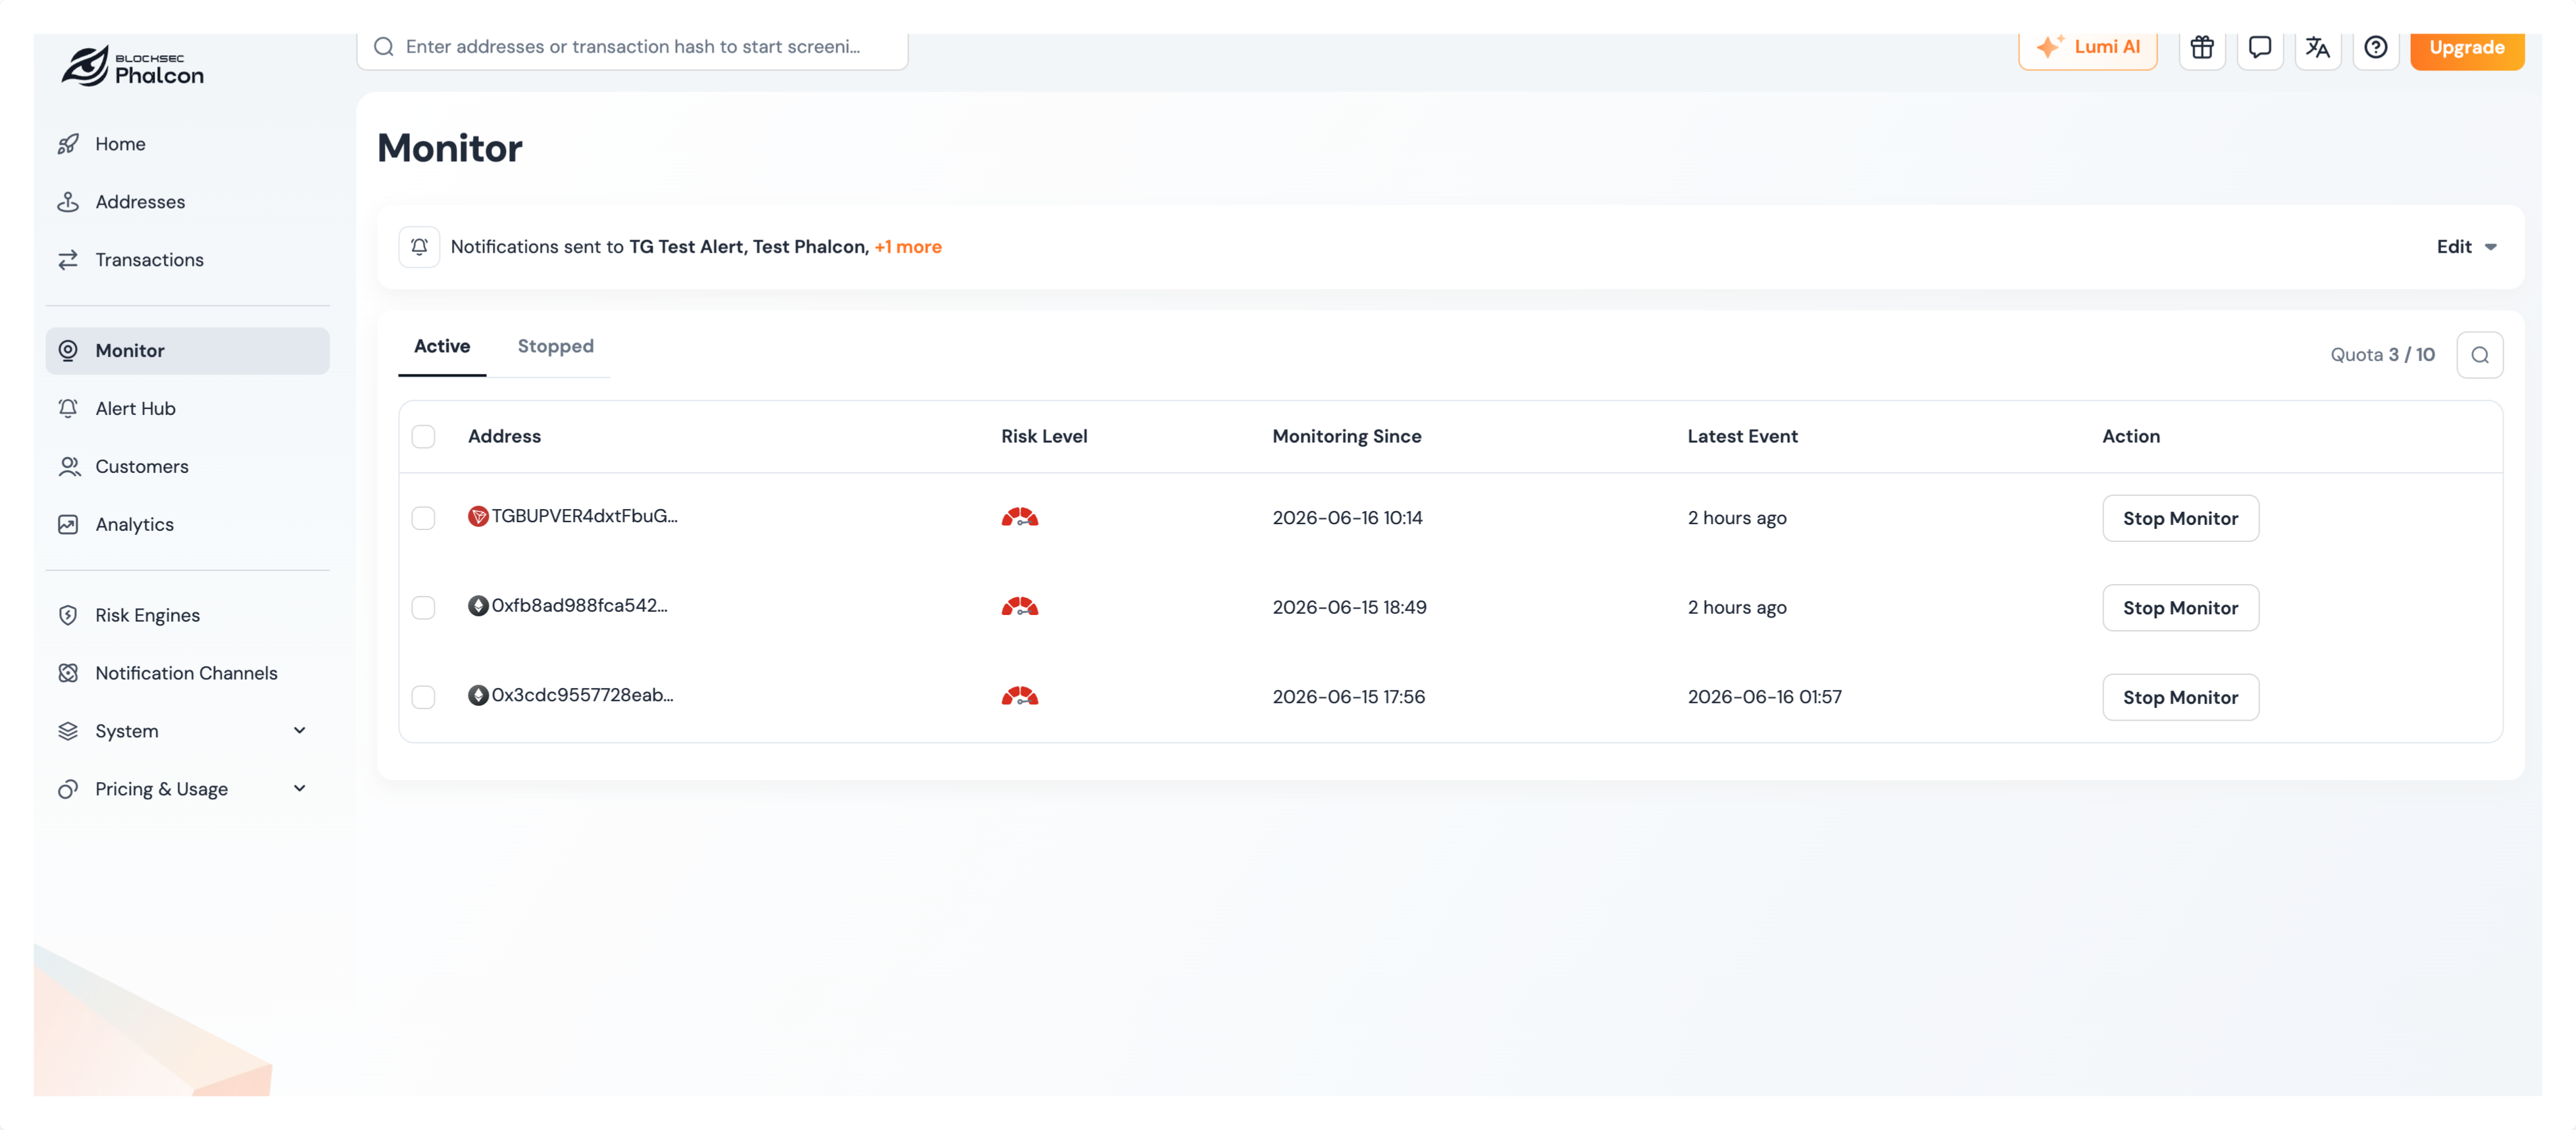The width and height of the screenshot is (2576, 1130).
Task: Check the box for the 0xfb8ad988fca542 row
Action: click(423, 608)
